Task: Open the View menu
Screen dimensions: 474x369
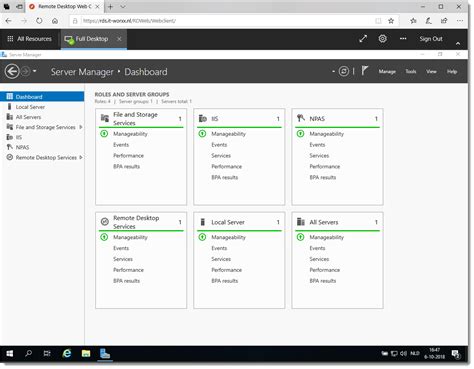Action: coord(431,71)
